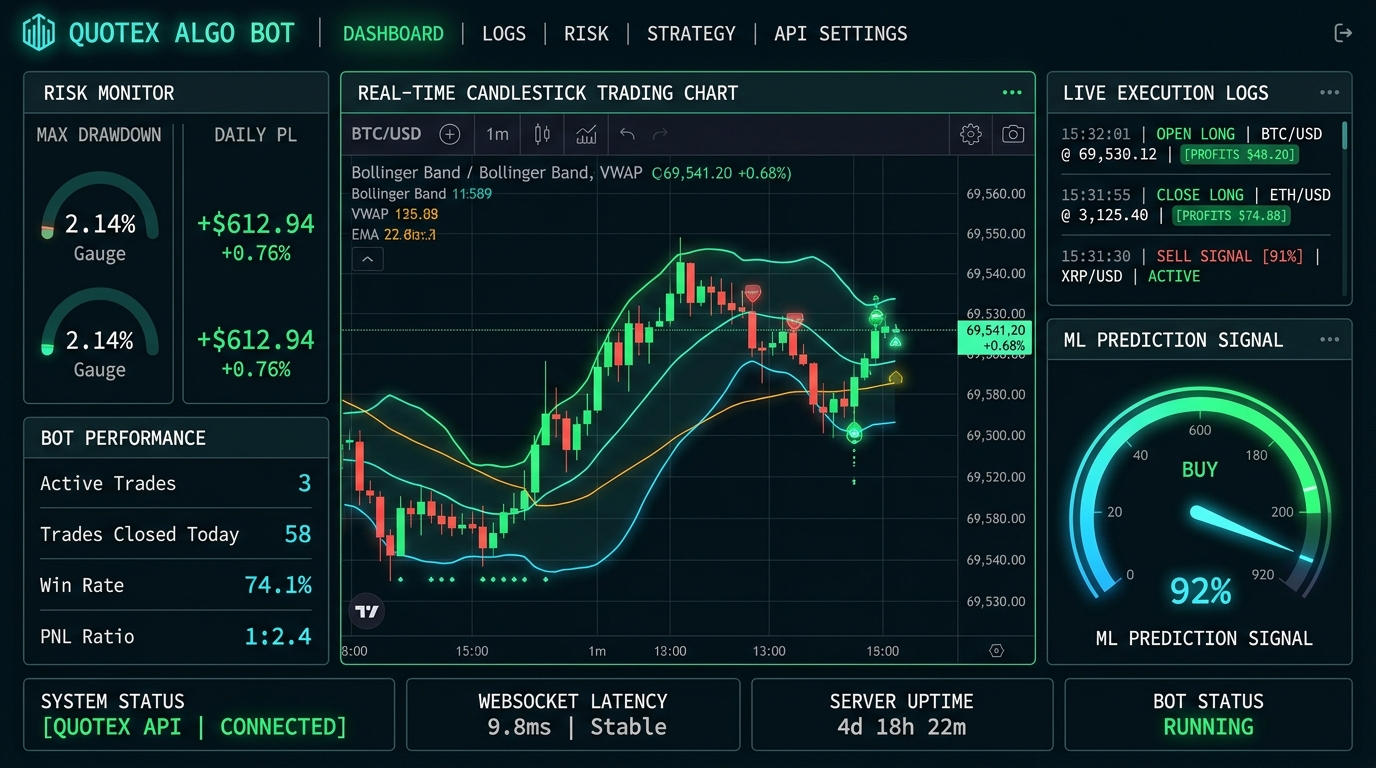Screen dimensions: 1376x768
Task: Click the Bot Performance panel title
Action: tap(123, 438)
